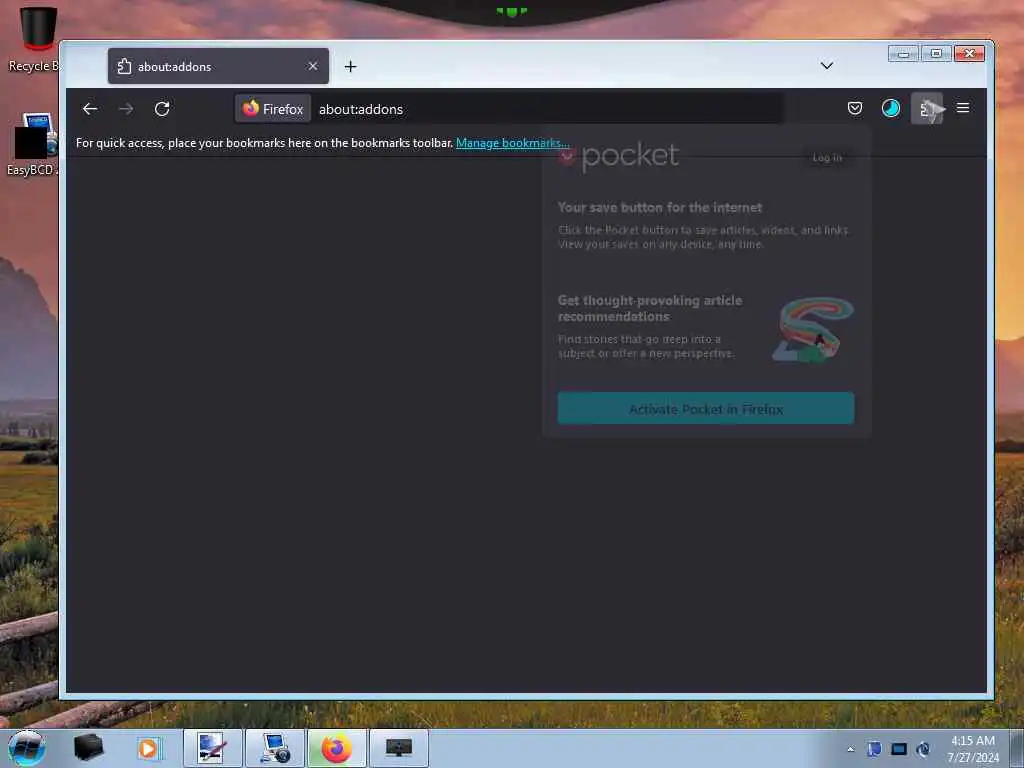This screenshot has width=1024, height=768.
Task: Click the blue flag tray icon
Action: (x=874, y=749)
